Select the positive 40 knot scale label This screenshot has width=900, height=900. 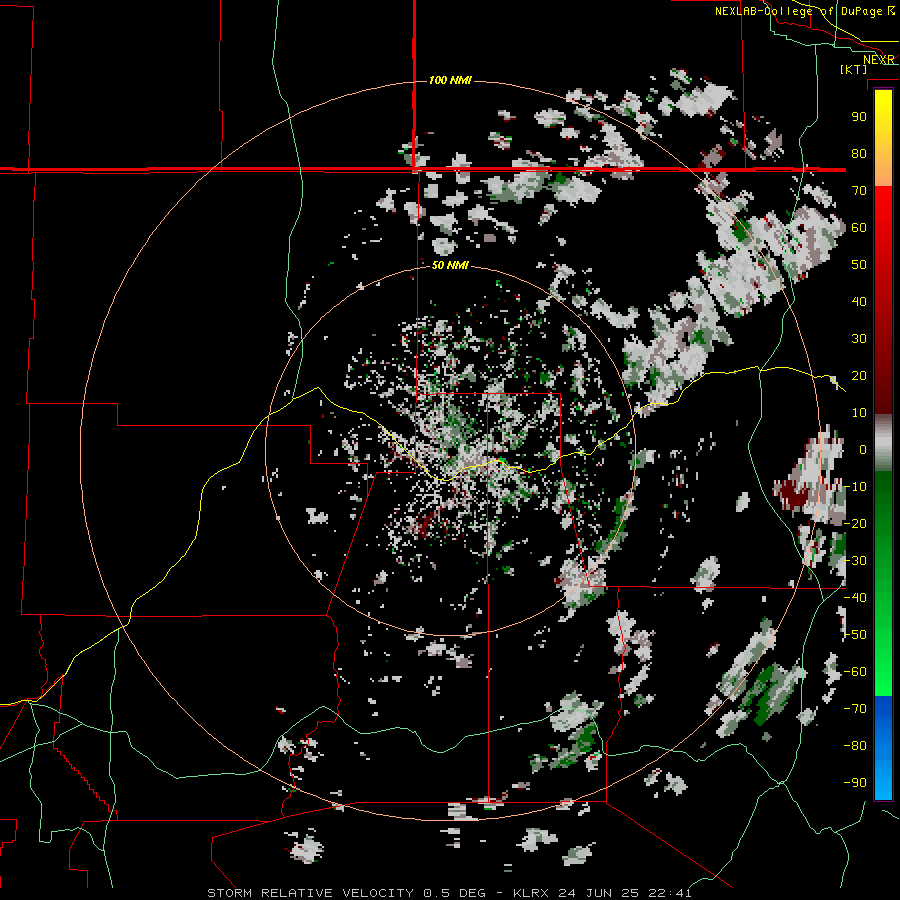click(859, 301)
